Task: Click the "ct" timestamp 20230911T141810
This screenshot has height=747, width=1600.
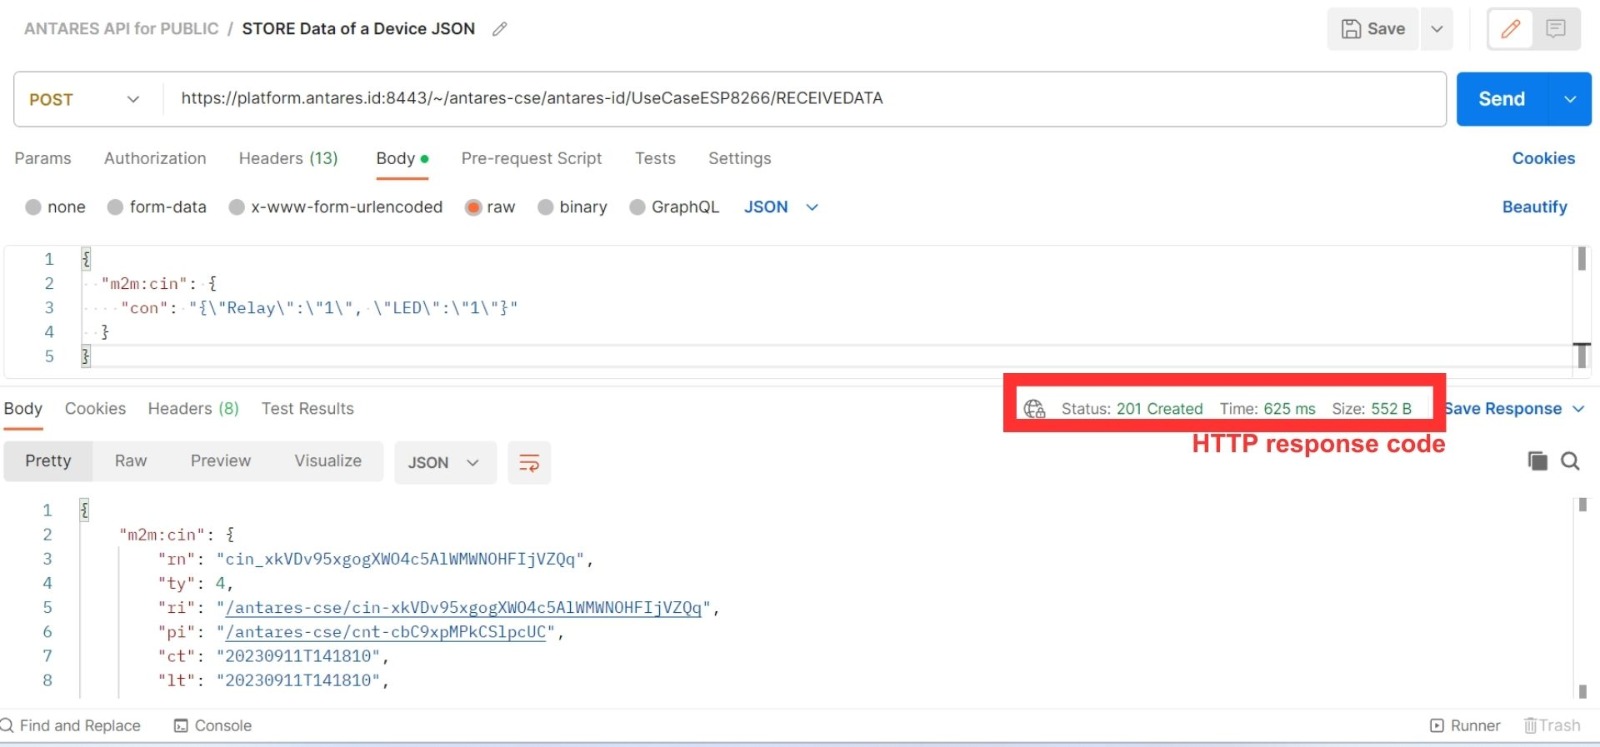Action: 298,656
